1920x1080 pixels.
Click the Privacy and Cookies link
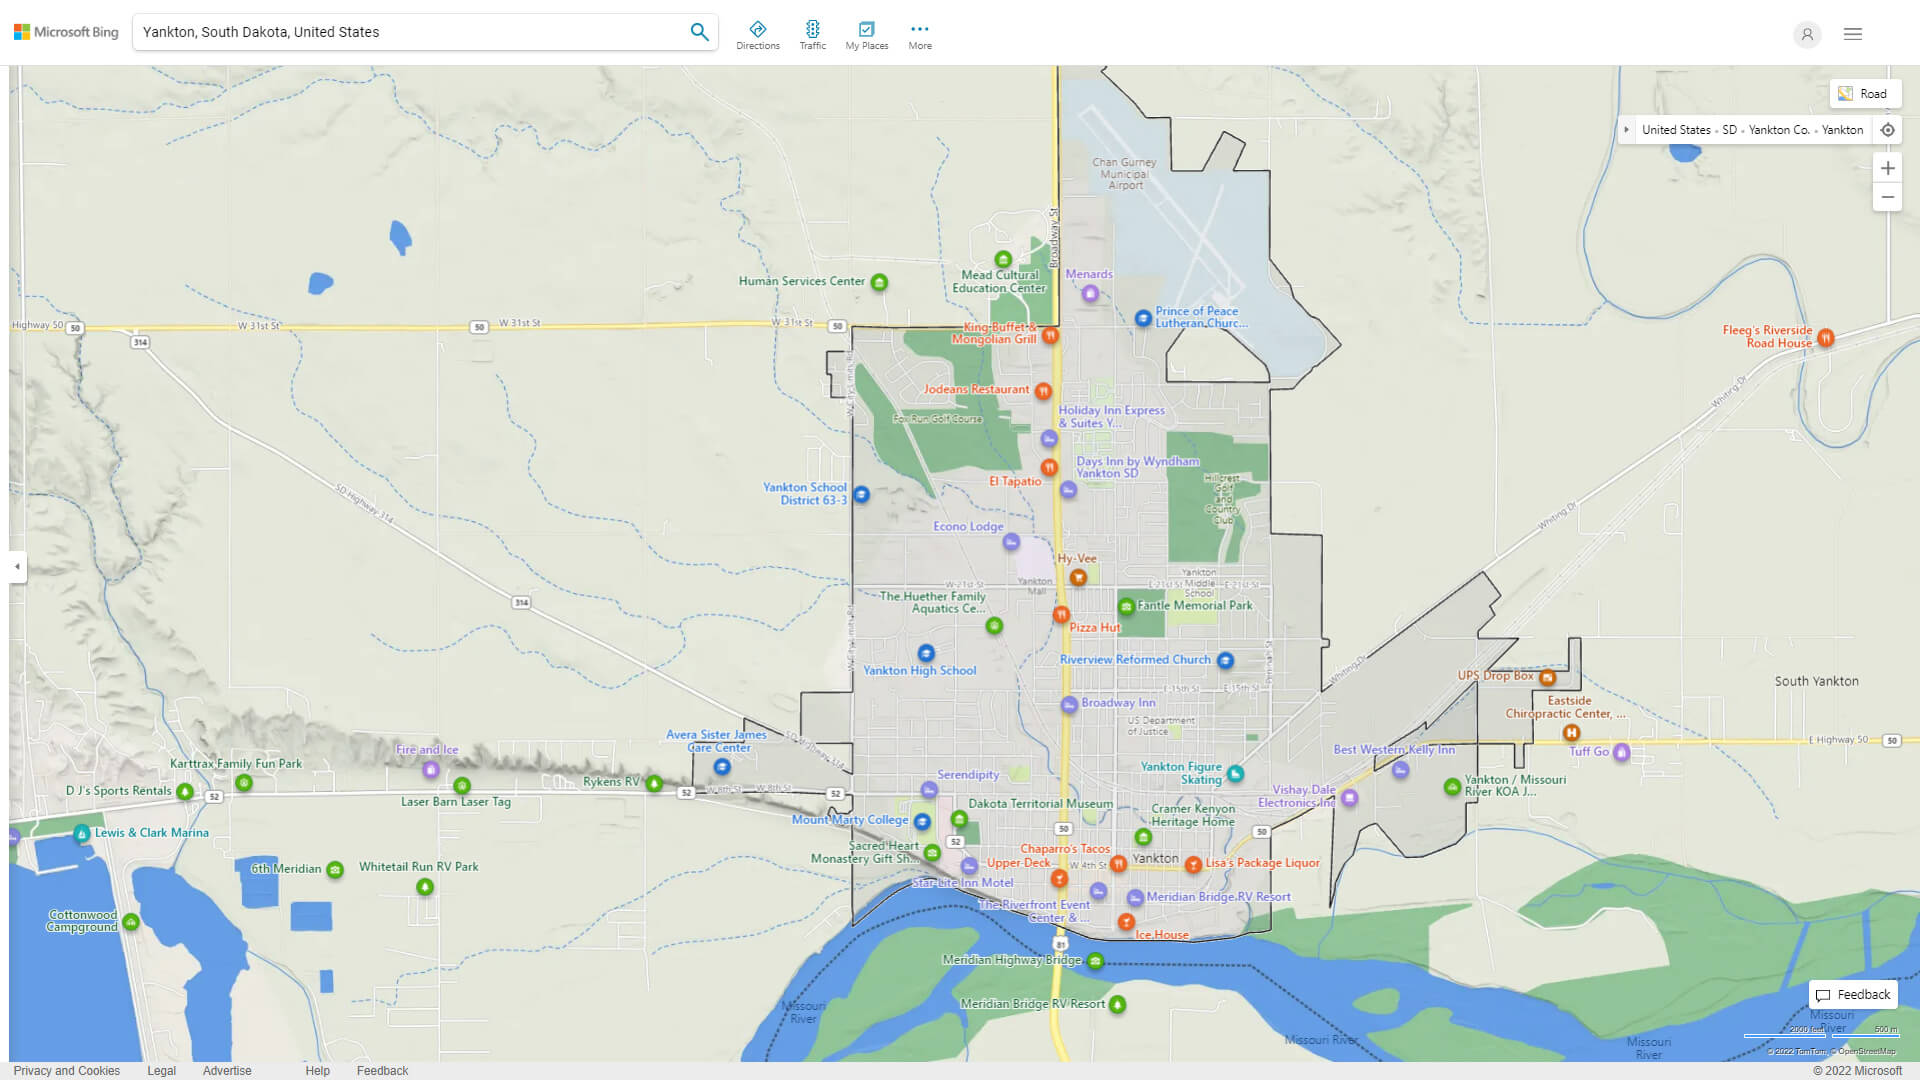point(67,1070)
